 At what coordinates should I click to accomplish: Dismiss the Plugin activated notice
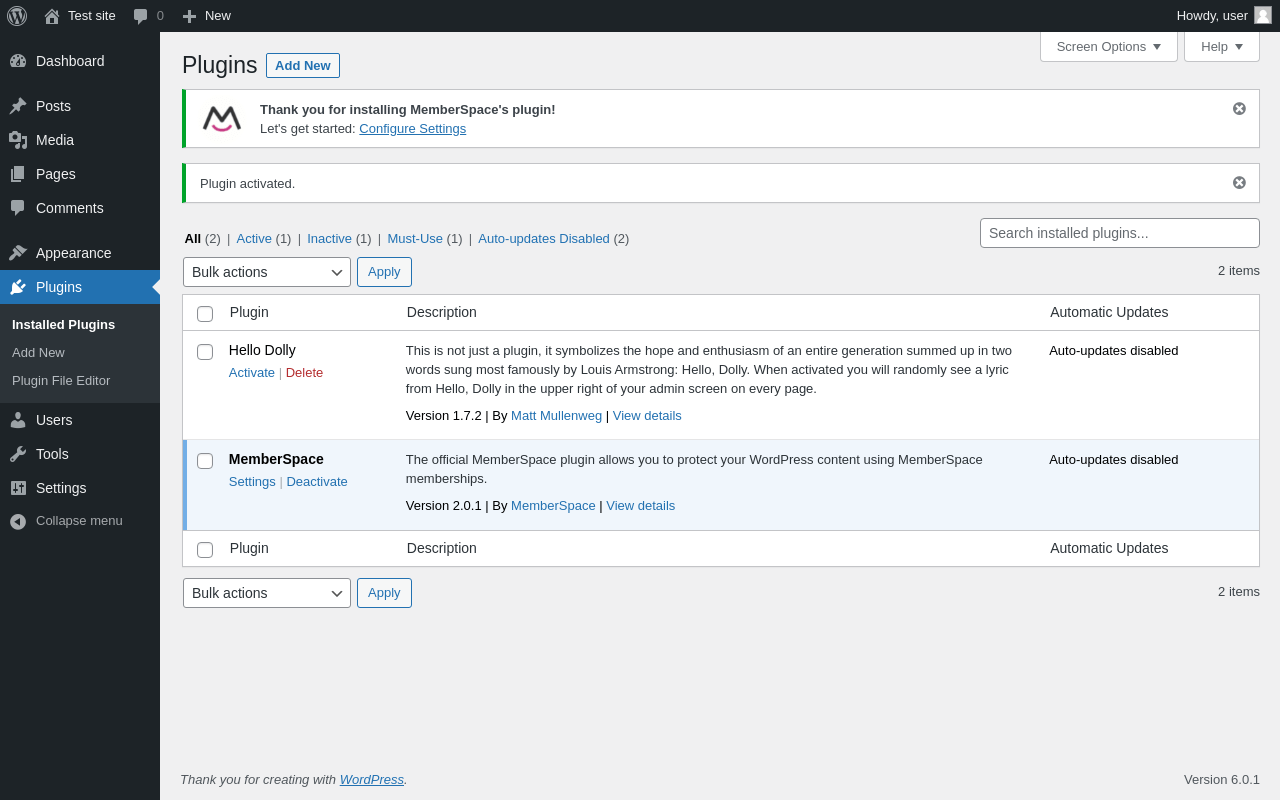1239,183
